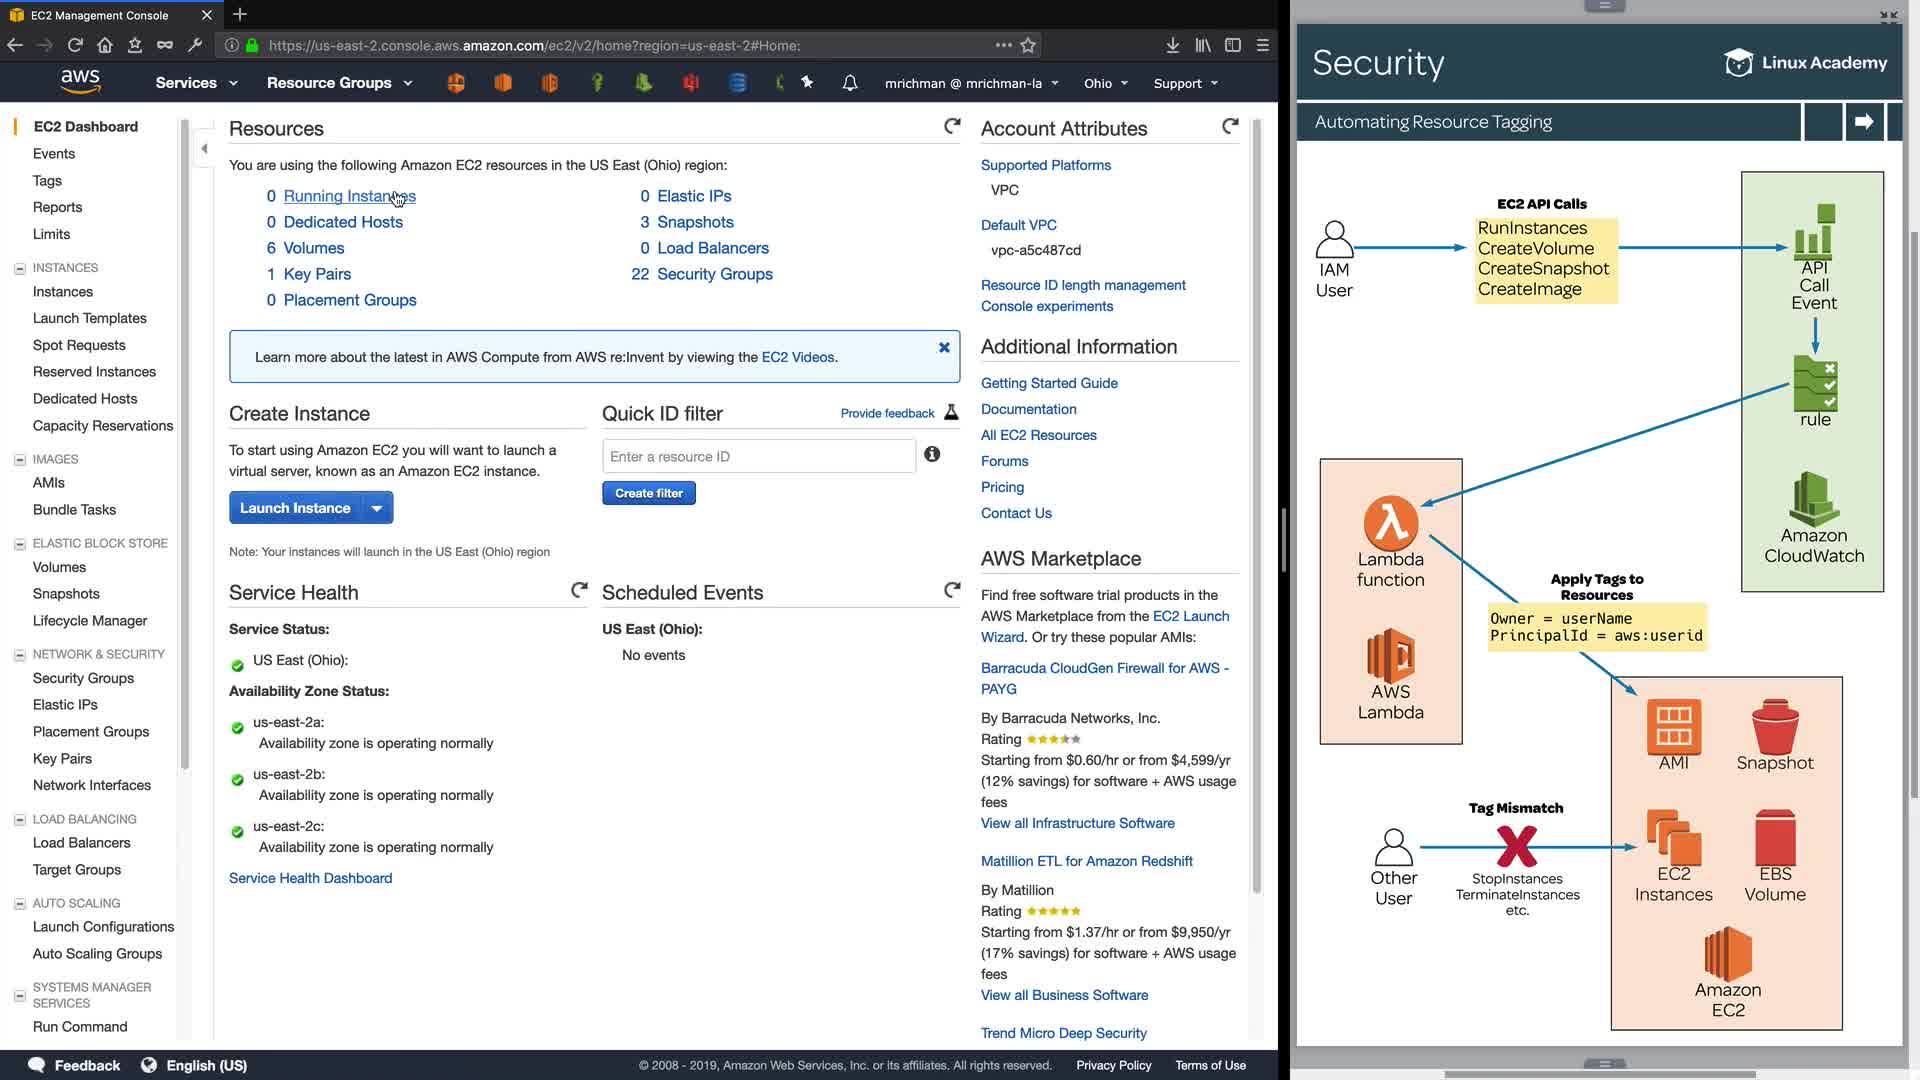The height and width of the screenshot is (1080, 1920).
Task: Open the Running Instances link
Action: (x=349, y=196)
